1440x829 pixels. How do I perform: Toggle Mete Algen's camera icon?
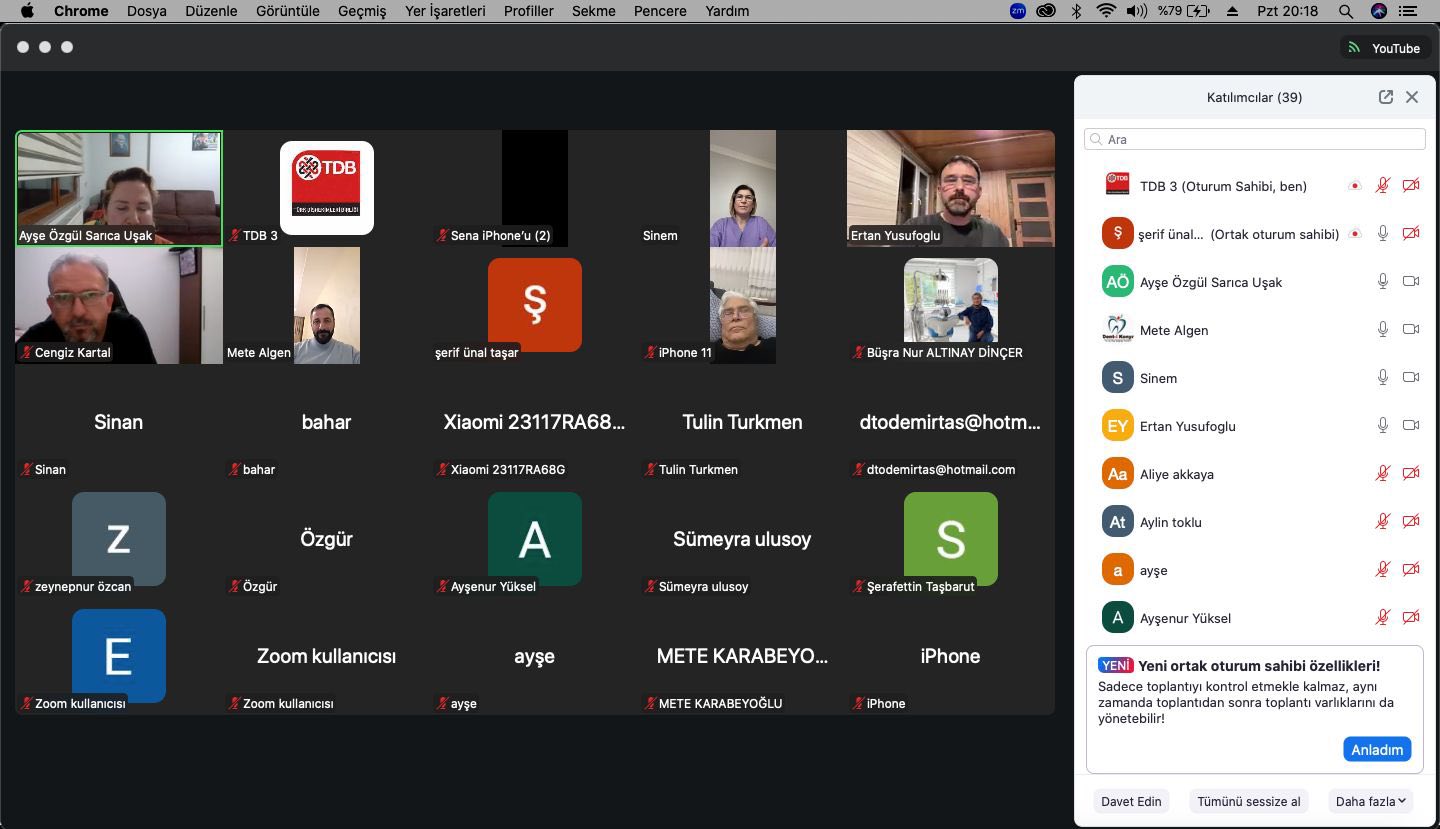[1411, 330]
